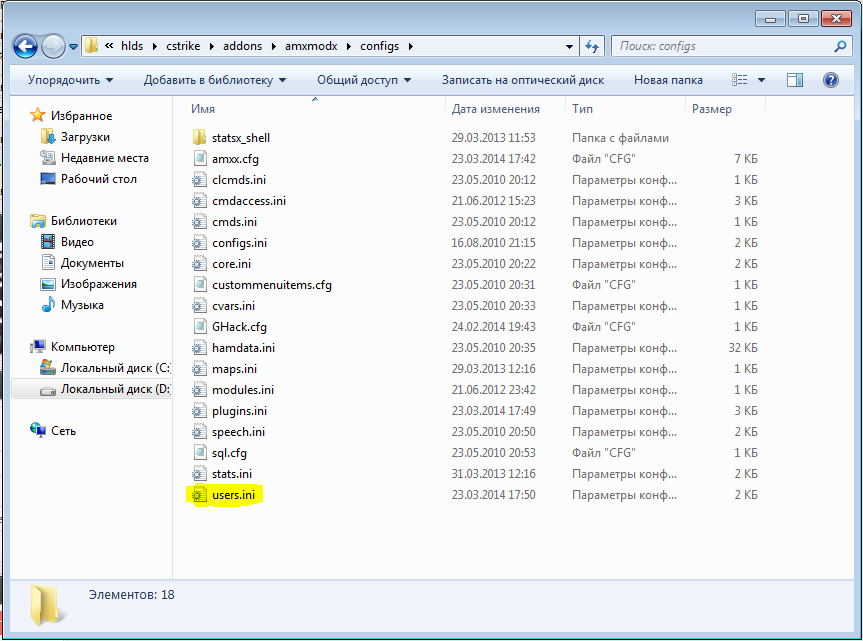Open Недавние места in sidebar
Image resolution: width=863 pixels, height=641 pixels.
pos(105,158)
